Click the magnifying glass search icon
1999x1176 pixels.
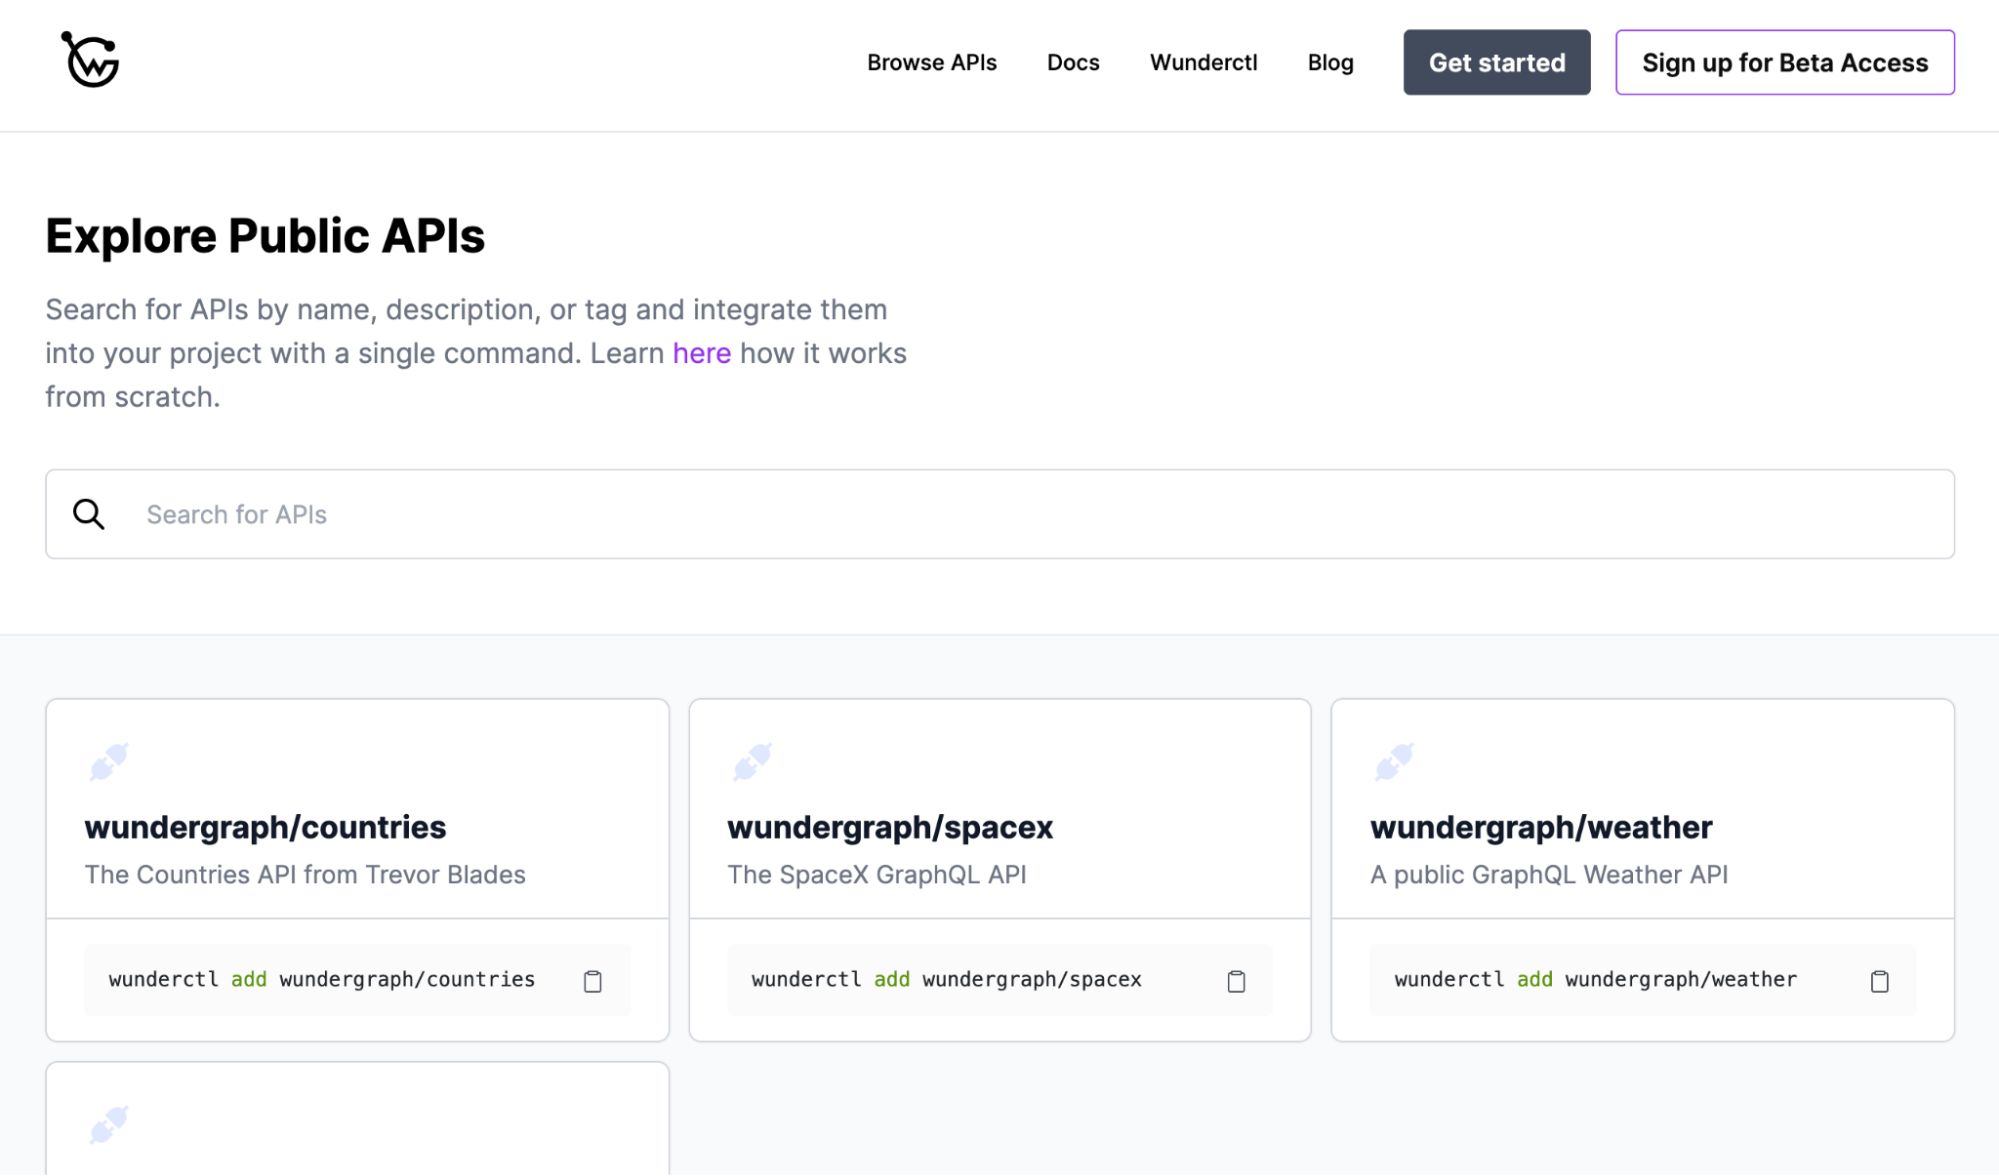point(89,514)
